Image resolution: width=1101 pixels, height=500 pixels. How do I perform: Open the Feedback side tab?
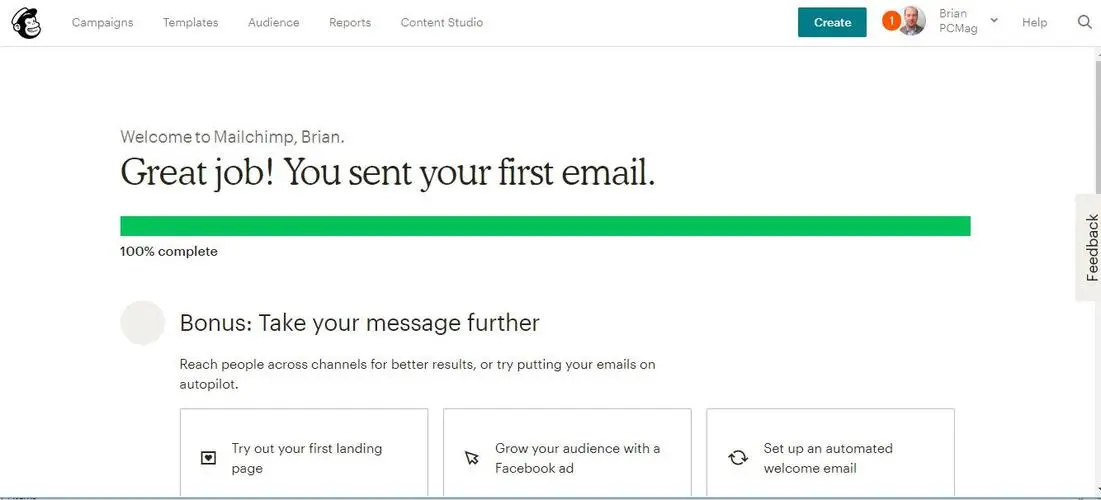tap(1089, 248)
